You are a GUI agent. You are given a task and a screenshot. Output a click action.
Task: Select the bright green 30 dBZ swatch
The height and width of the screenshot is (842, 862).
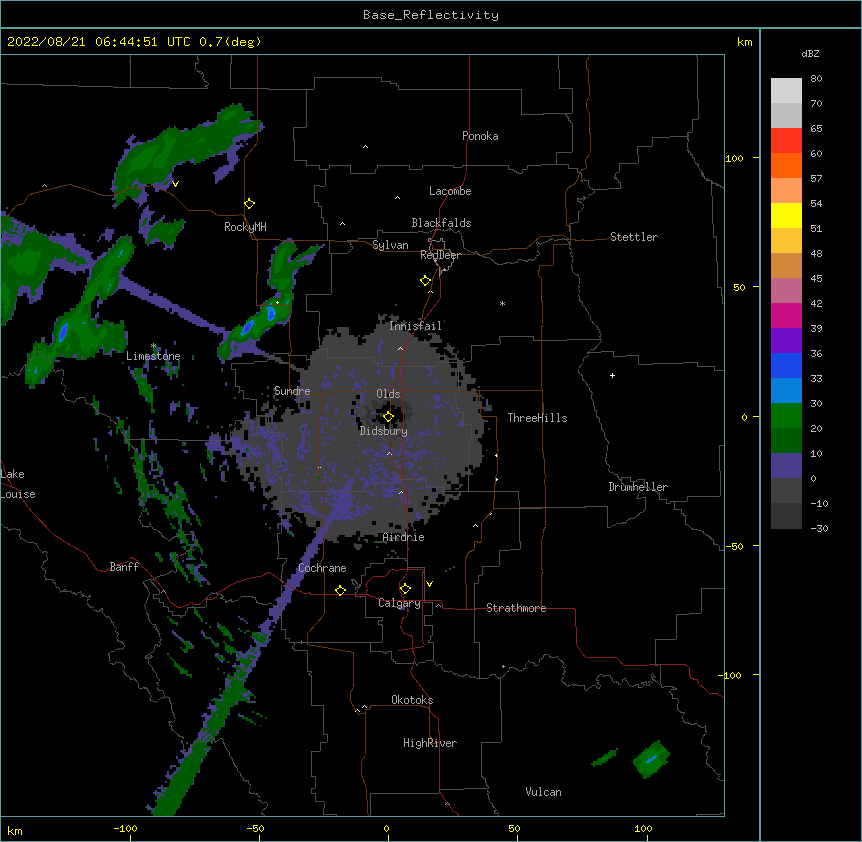click(x=786, y=416)
